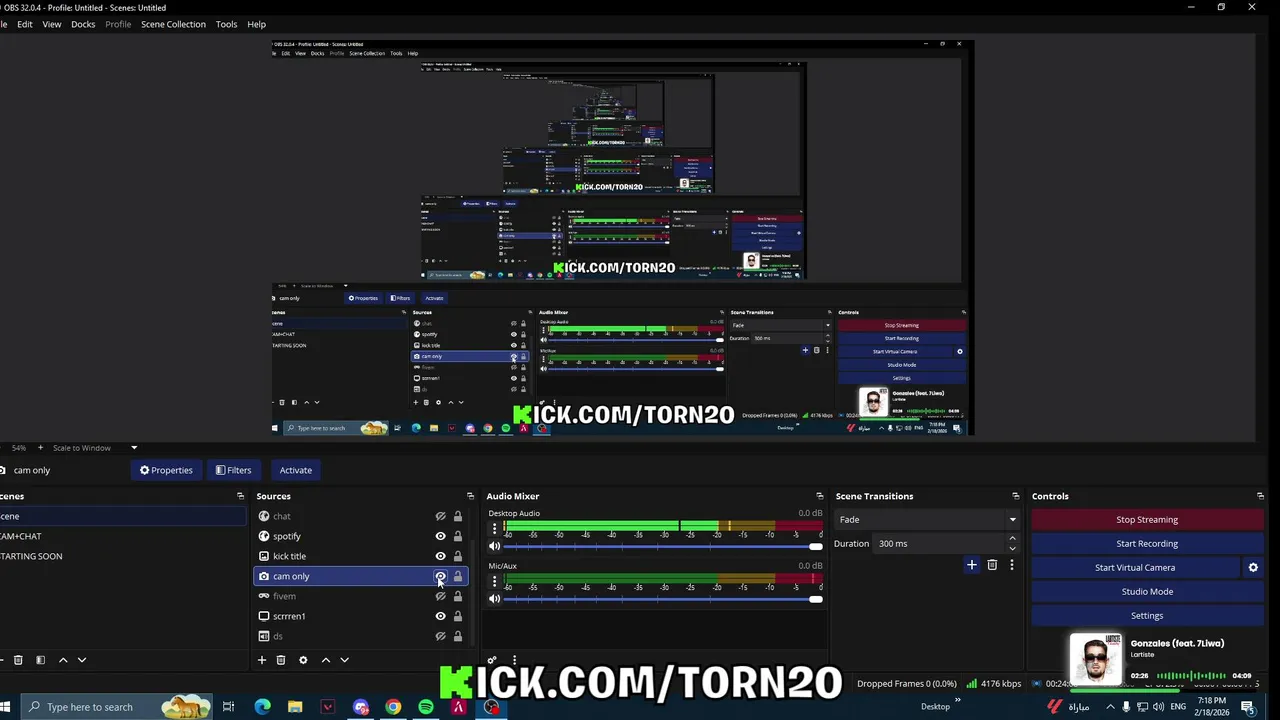Click Start Recording button
Viewport: 1280px width, 720px height.
coord(1147,543)
